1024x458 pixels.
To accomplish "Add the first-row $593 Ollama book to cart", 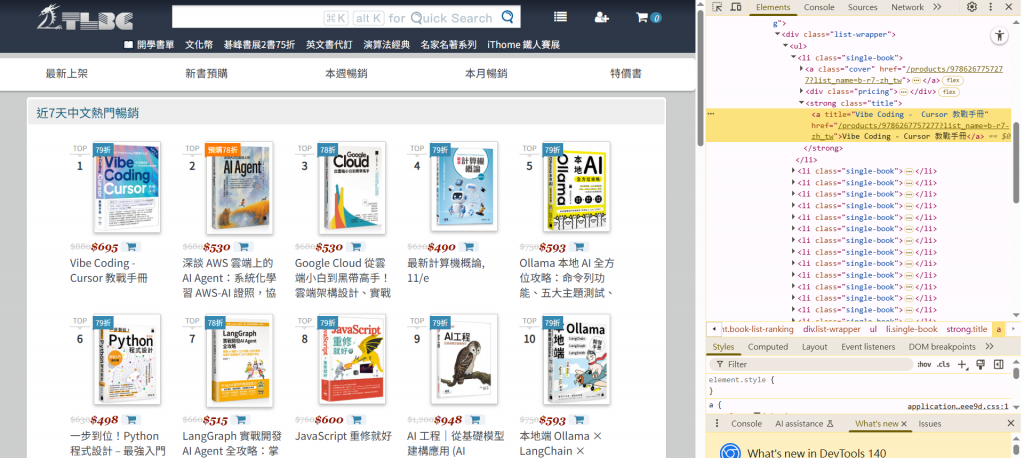I will coord(579,247).
